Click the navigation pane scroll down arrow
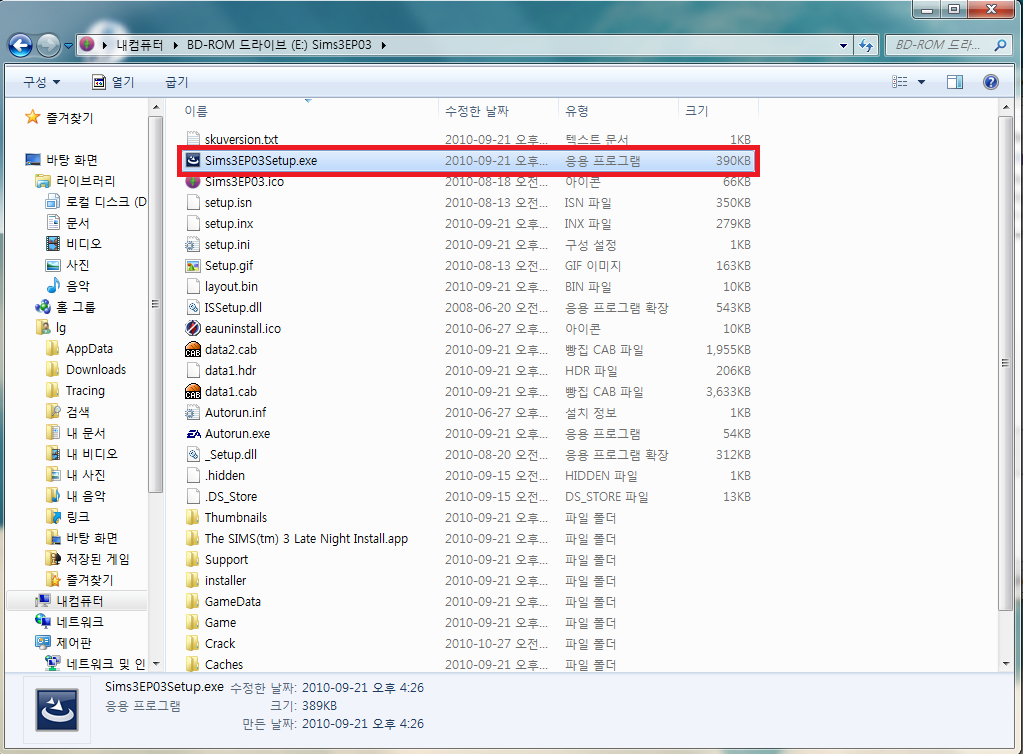The image size is (1023, 754). click(155, 664)
